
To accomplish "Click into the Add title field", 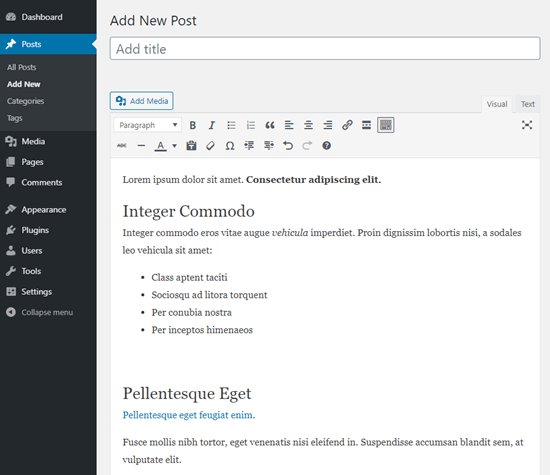I will 325,49.
